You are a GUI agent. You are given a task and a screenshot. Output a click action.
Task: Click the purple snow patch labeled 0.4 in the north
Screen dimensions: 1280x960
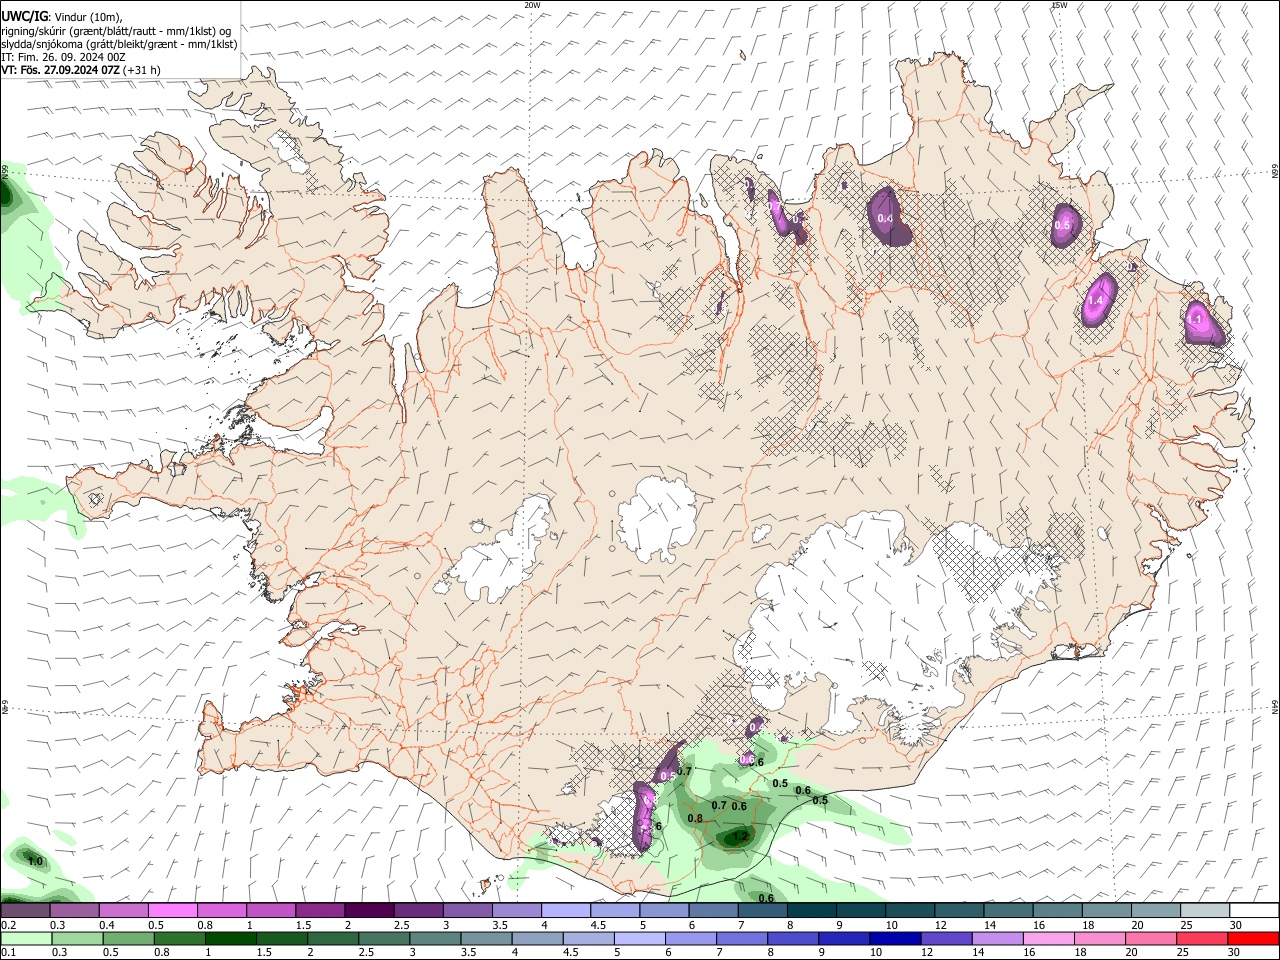point(888,217)
